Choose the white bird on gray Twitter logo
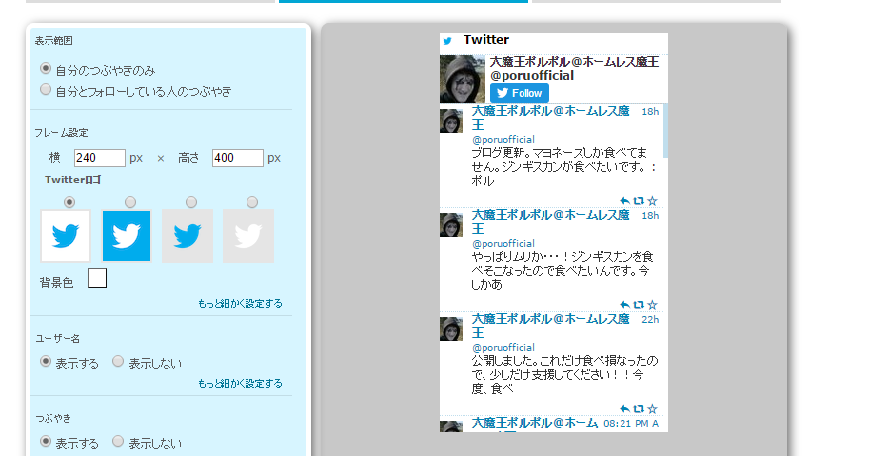The width and height of the screenshot is (871, 456). [x=248, y=236]
